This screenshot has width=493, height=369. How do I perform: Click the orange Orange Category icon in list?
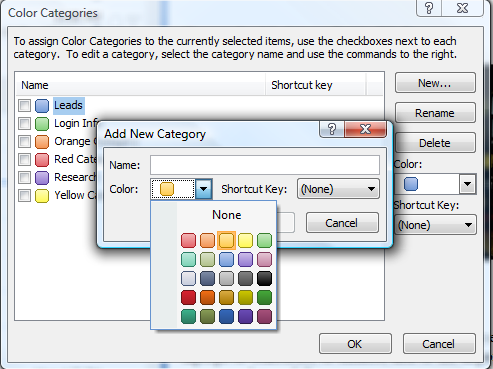pos(42,142)
